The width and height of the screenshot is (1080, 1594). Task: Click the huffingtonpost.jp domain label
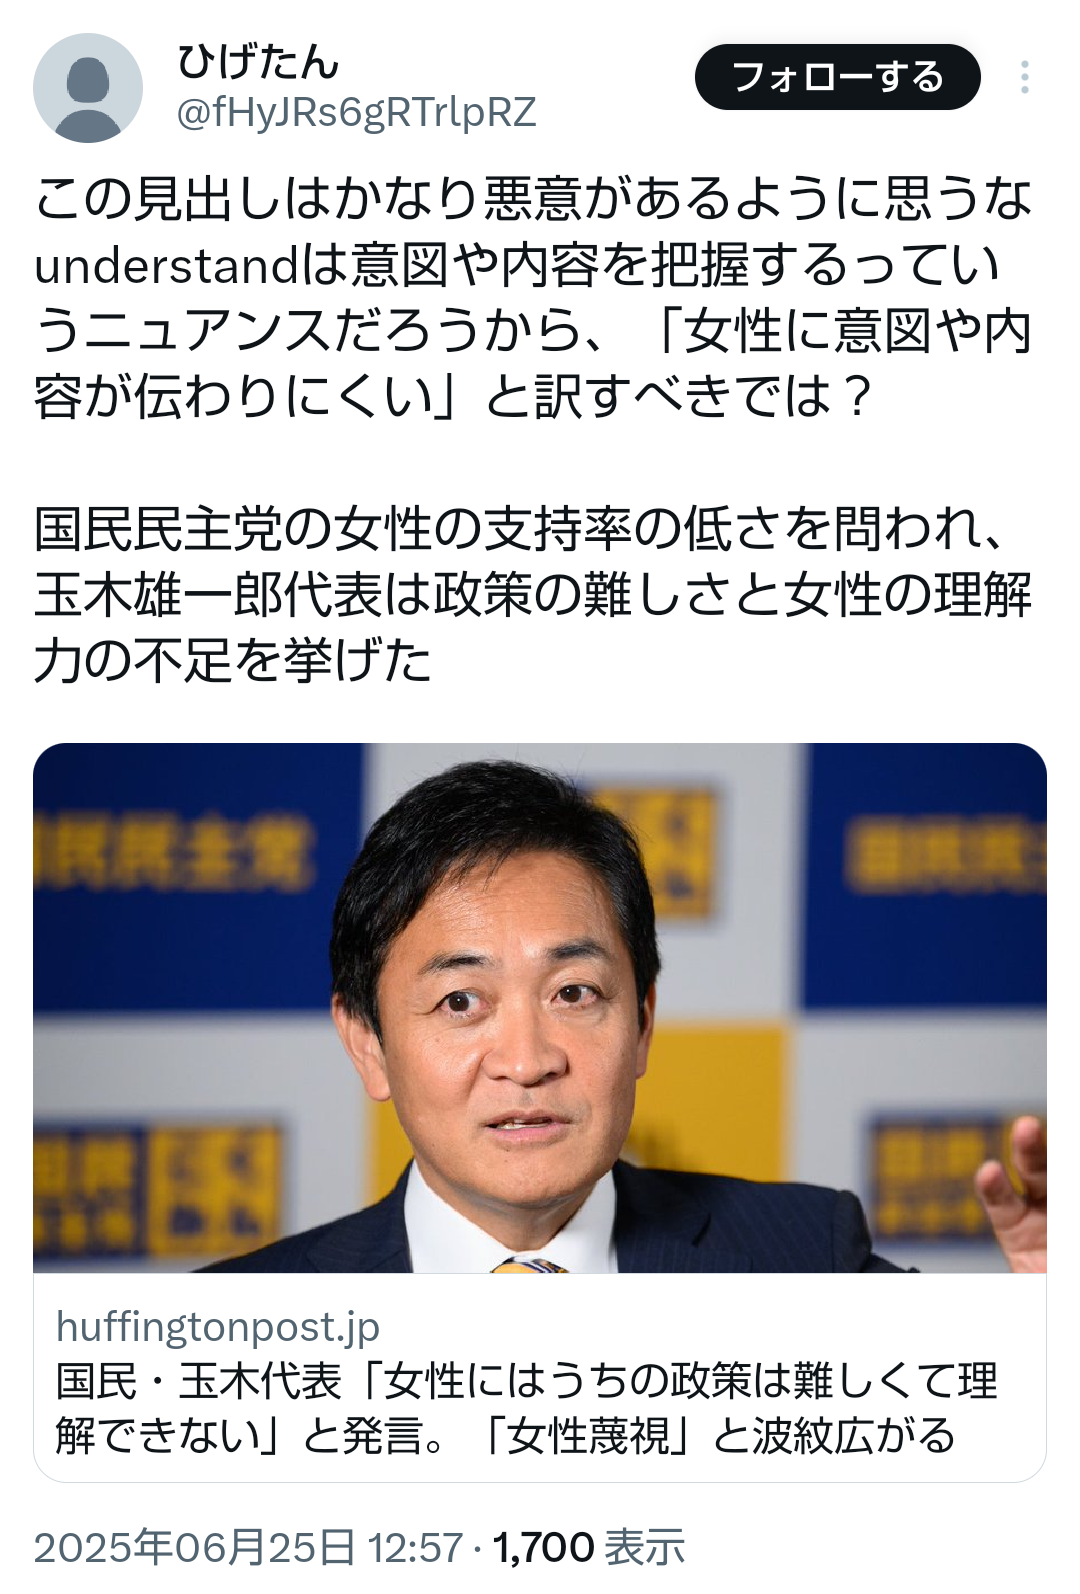click(218, 1327)
